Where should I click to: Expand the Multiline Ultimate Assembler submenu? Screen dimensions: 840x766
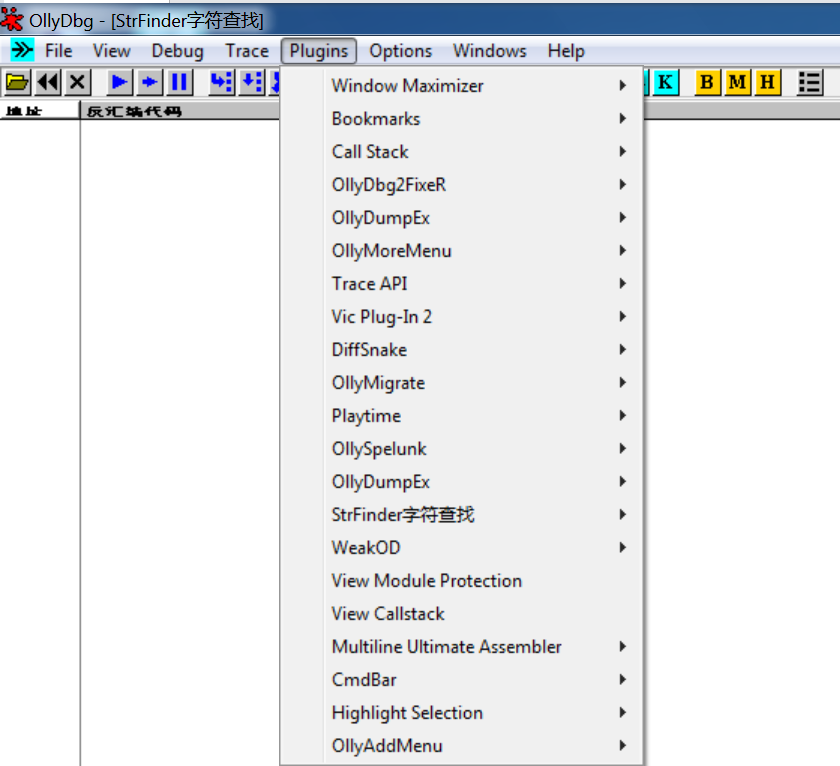pyautogui.click(x=462, y=647)
